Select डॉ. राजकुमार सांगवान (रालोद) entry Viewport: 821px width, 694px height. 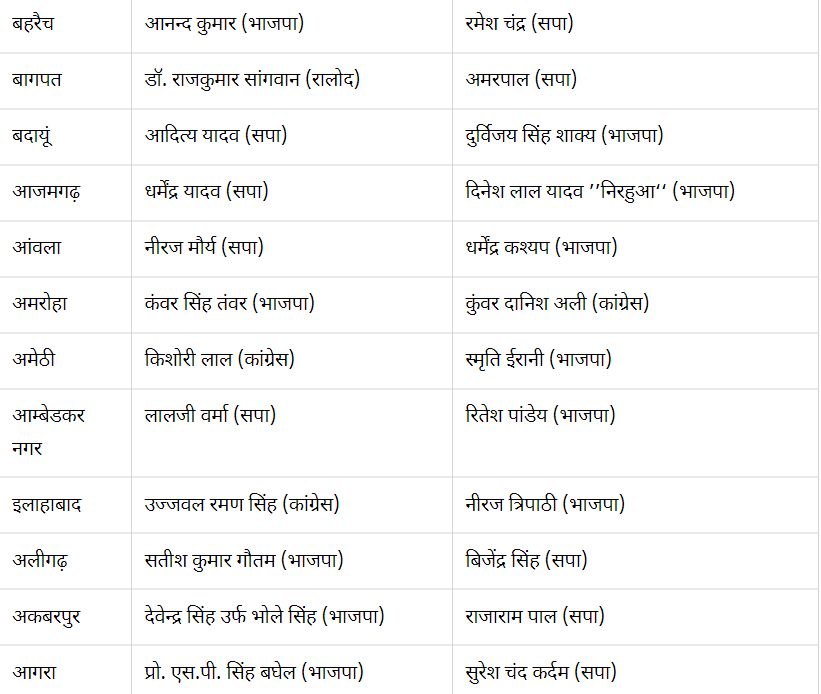(252, 80)
